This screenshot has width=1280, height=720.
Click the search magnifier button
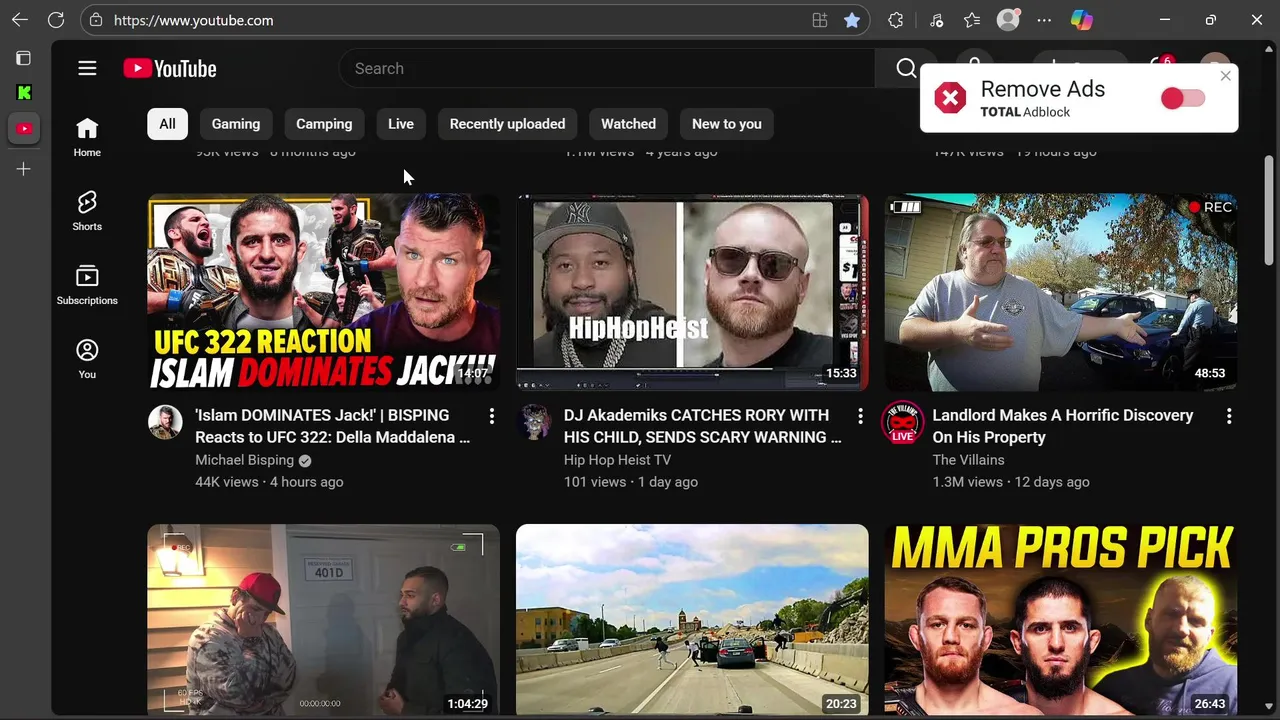pos(906,68)
